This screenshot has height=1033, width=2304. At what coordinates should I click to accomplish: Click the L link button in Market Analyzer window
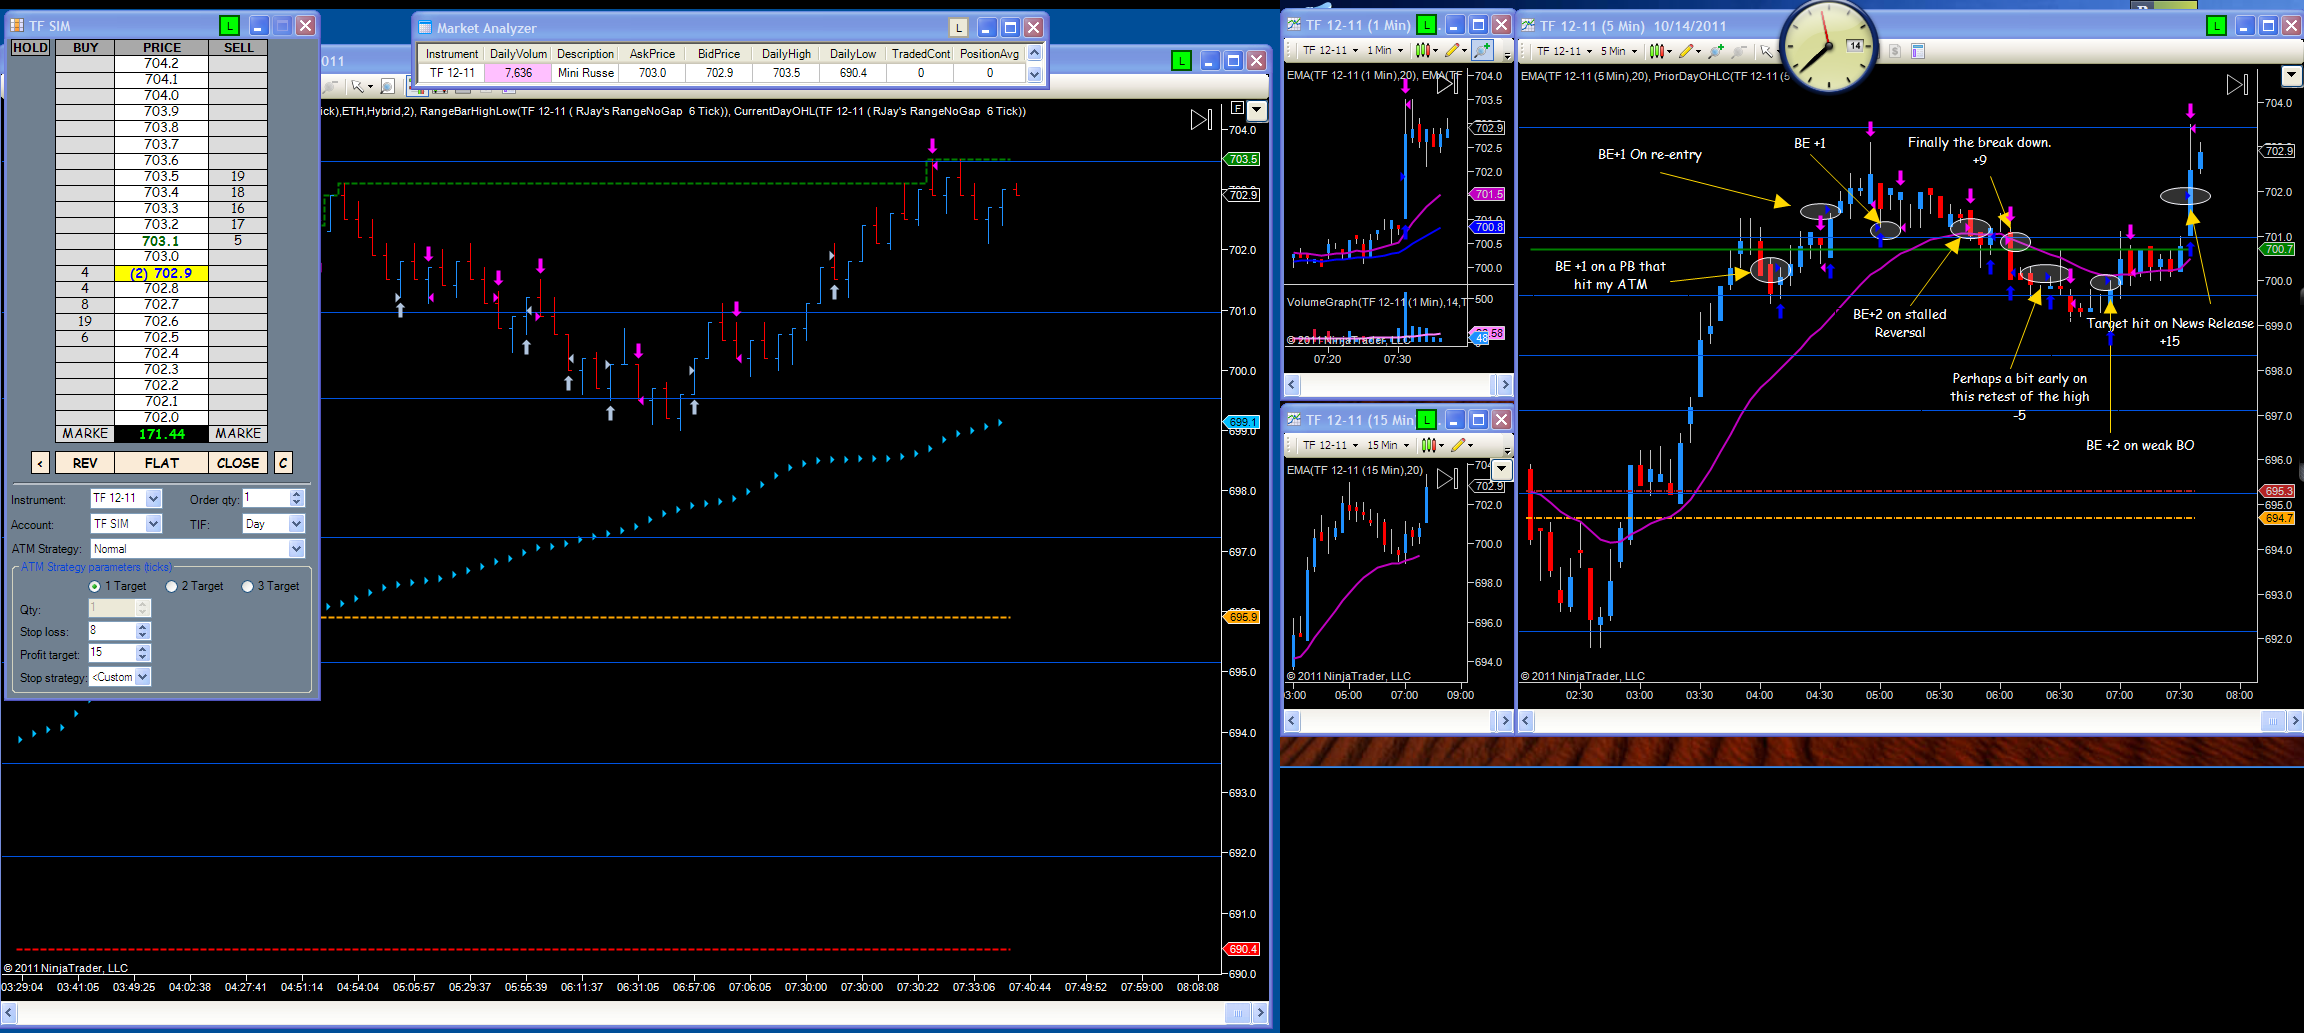[x=958, y=28]
